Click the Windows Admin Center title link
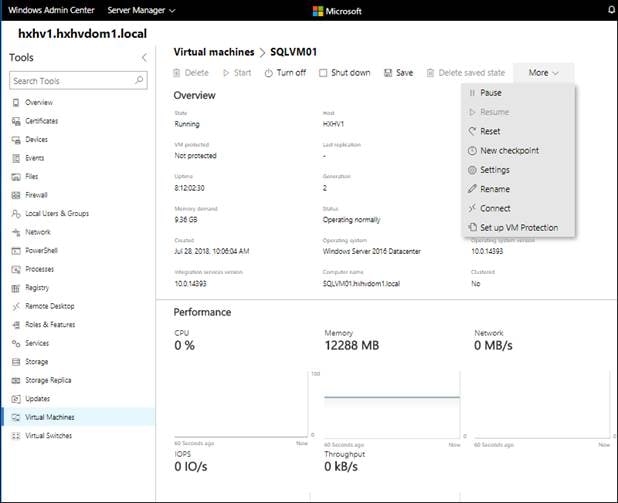This screenshot has width=618, height=503. coord(51,10)
